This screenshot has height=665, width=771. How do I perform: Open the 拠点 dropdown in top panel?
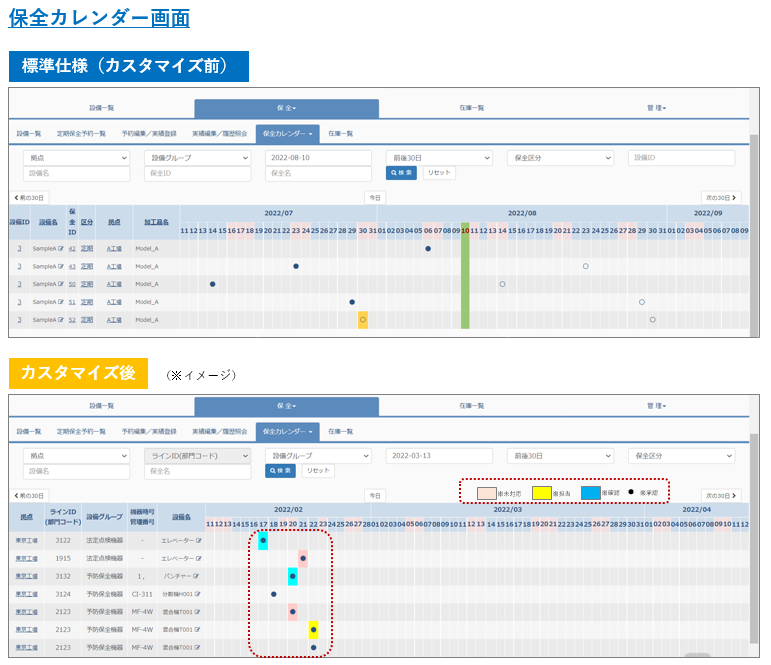click(77, 158)
